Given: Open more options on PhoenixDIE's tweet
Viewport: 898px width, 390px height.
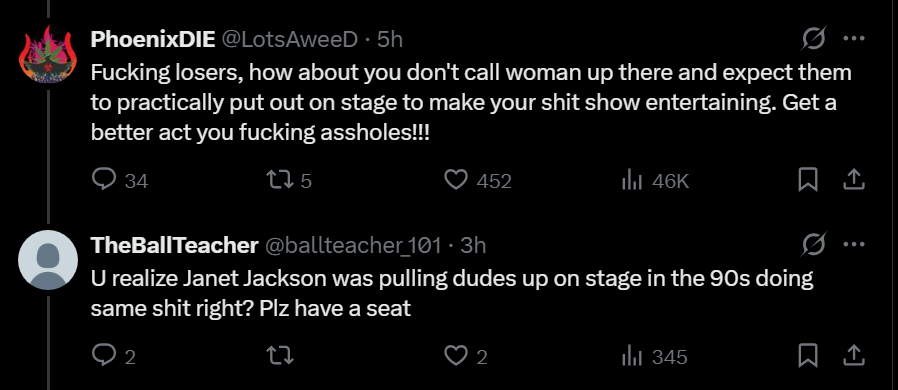Looking at the screenshot, I should [854, 39].
